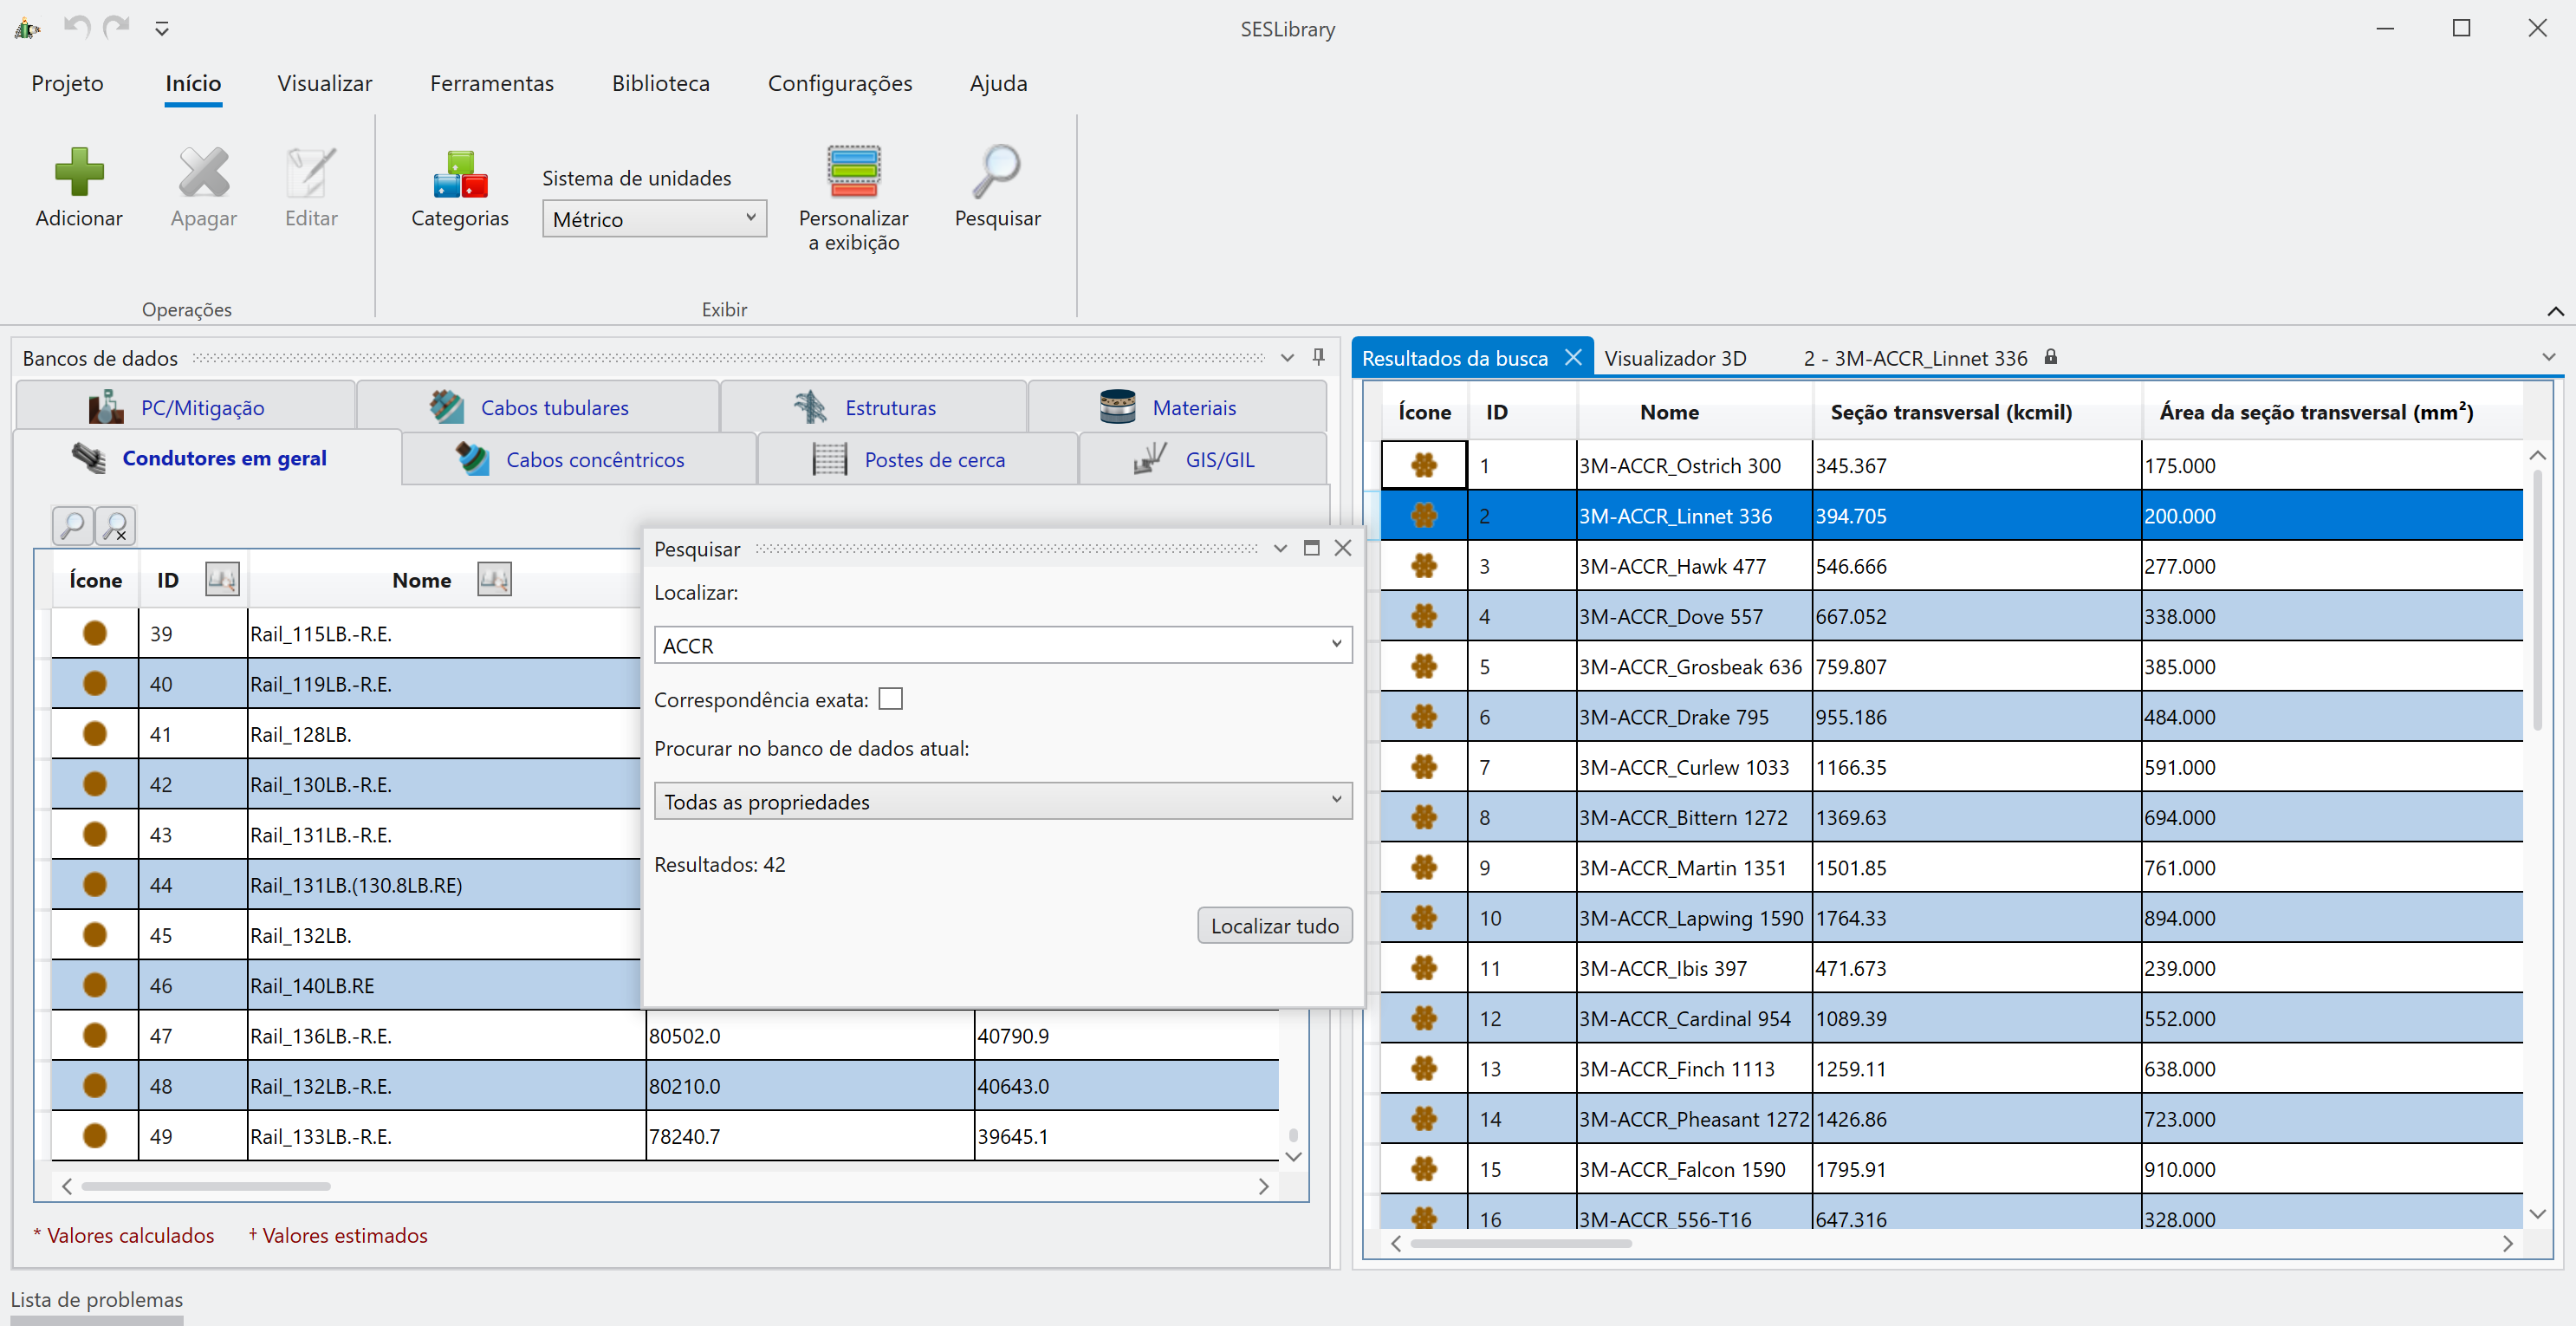Image resolution: width=2576 pixels, height=1326 pixels.
Task: Click Personalizar a exibição icon
Action: pyautogui.click(x=853, y=172)
